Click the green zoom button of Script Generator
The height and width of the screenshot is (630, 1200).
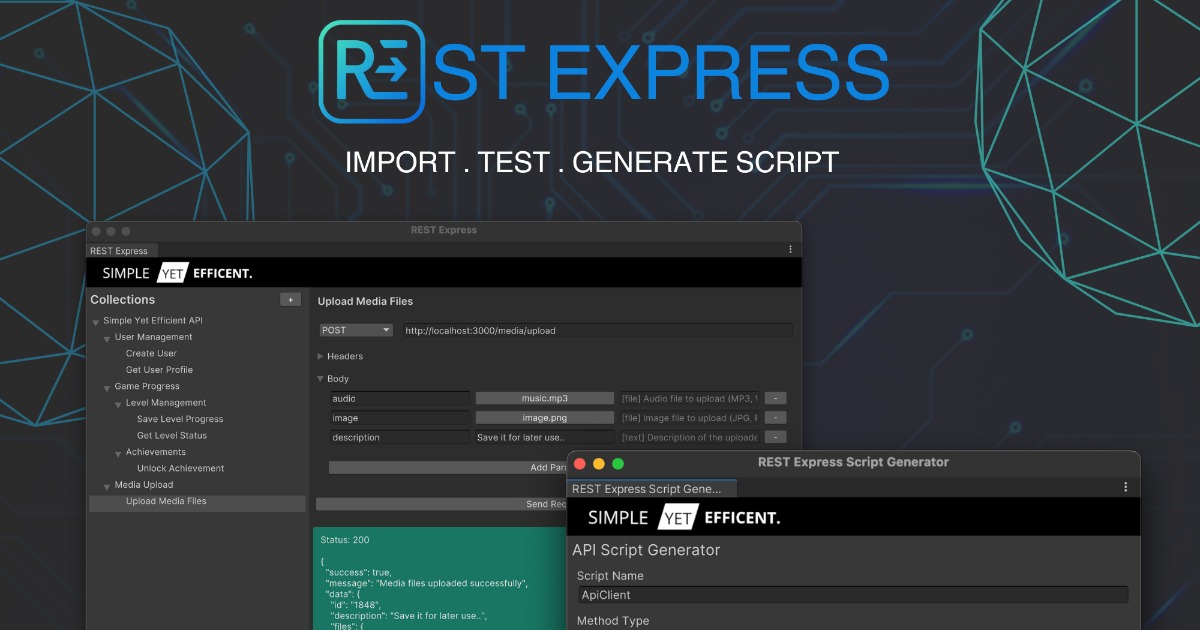click(618, 463)
